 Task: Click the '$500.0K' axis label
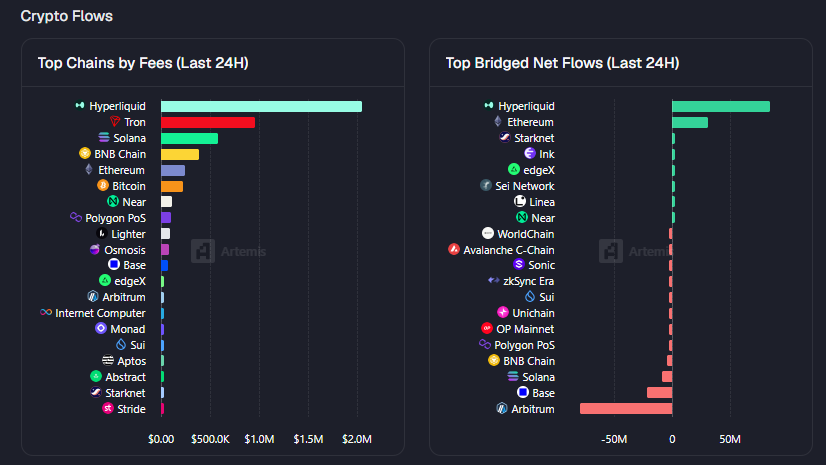(210, 439)
